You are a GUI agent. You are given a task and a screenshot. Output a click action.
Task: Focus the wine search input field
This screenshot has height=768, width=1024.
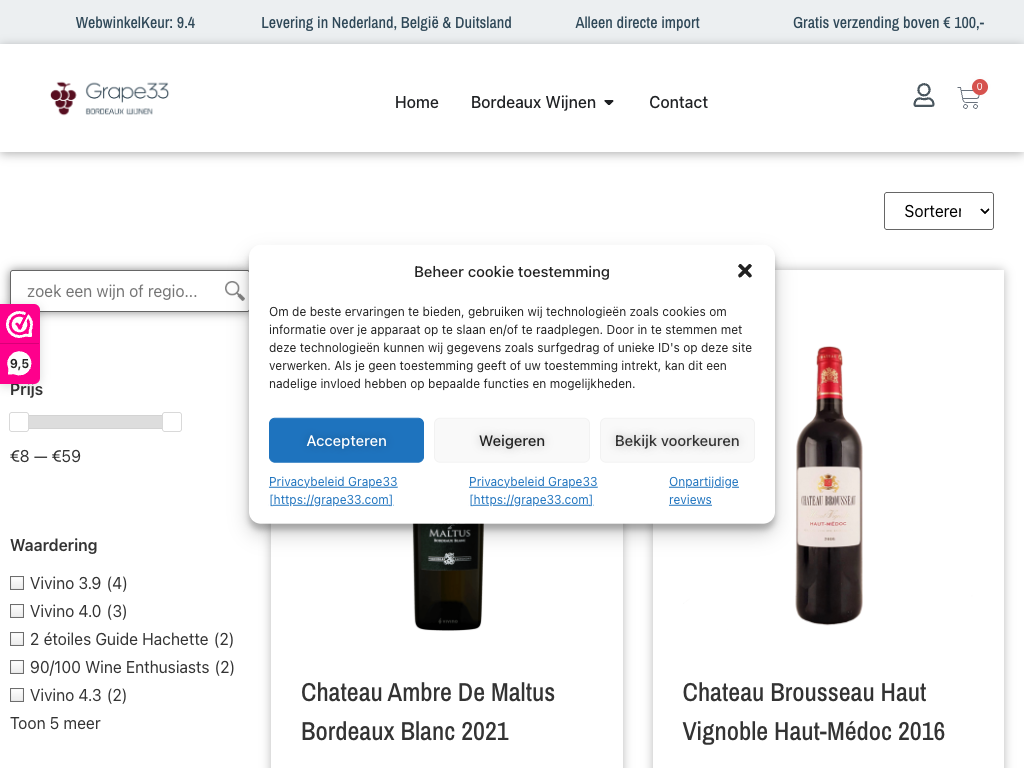[x=115, y=291]
